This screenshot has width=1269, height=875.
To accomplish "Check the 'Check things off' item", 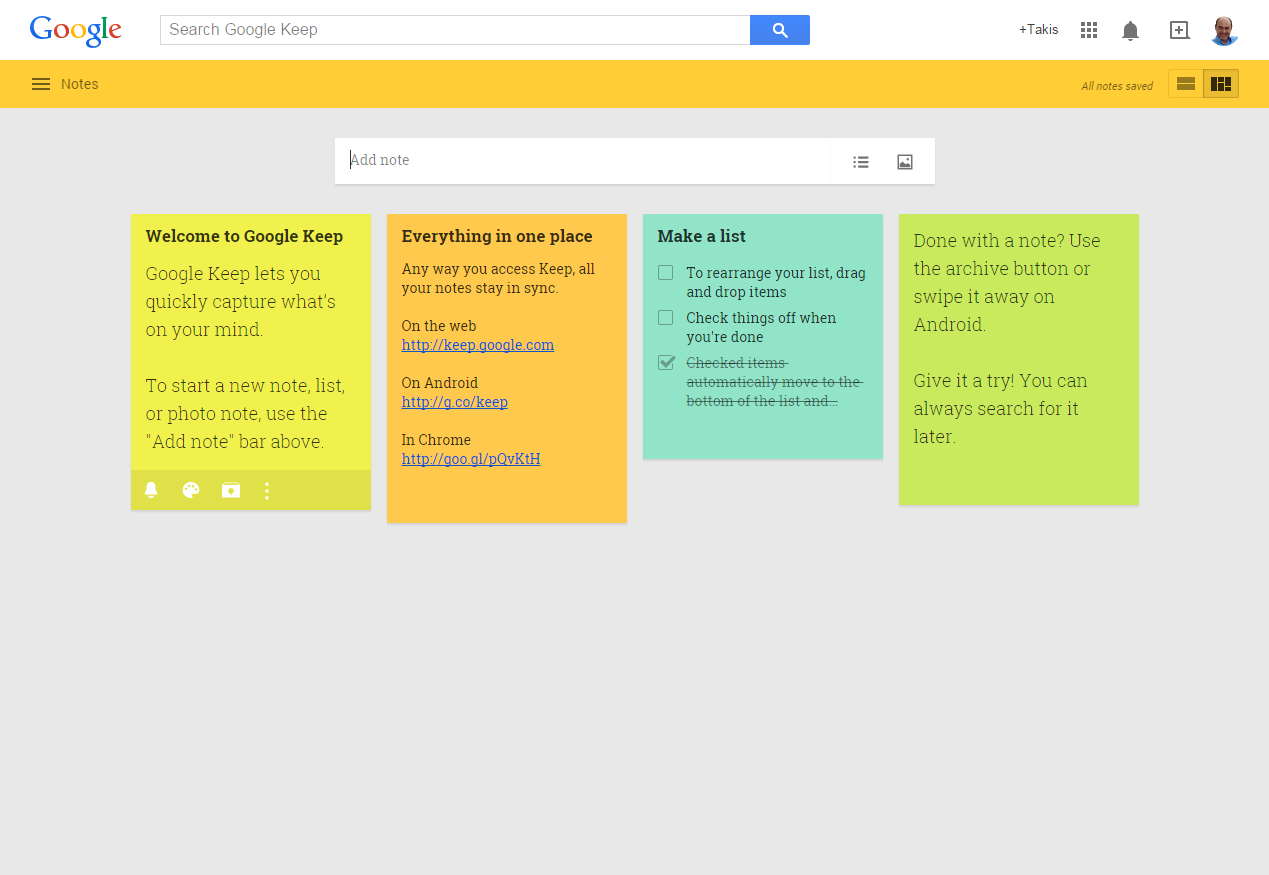I will pos(666,318).
